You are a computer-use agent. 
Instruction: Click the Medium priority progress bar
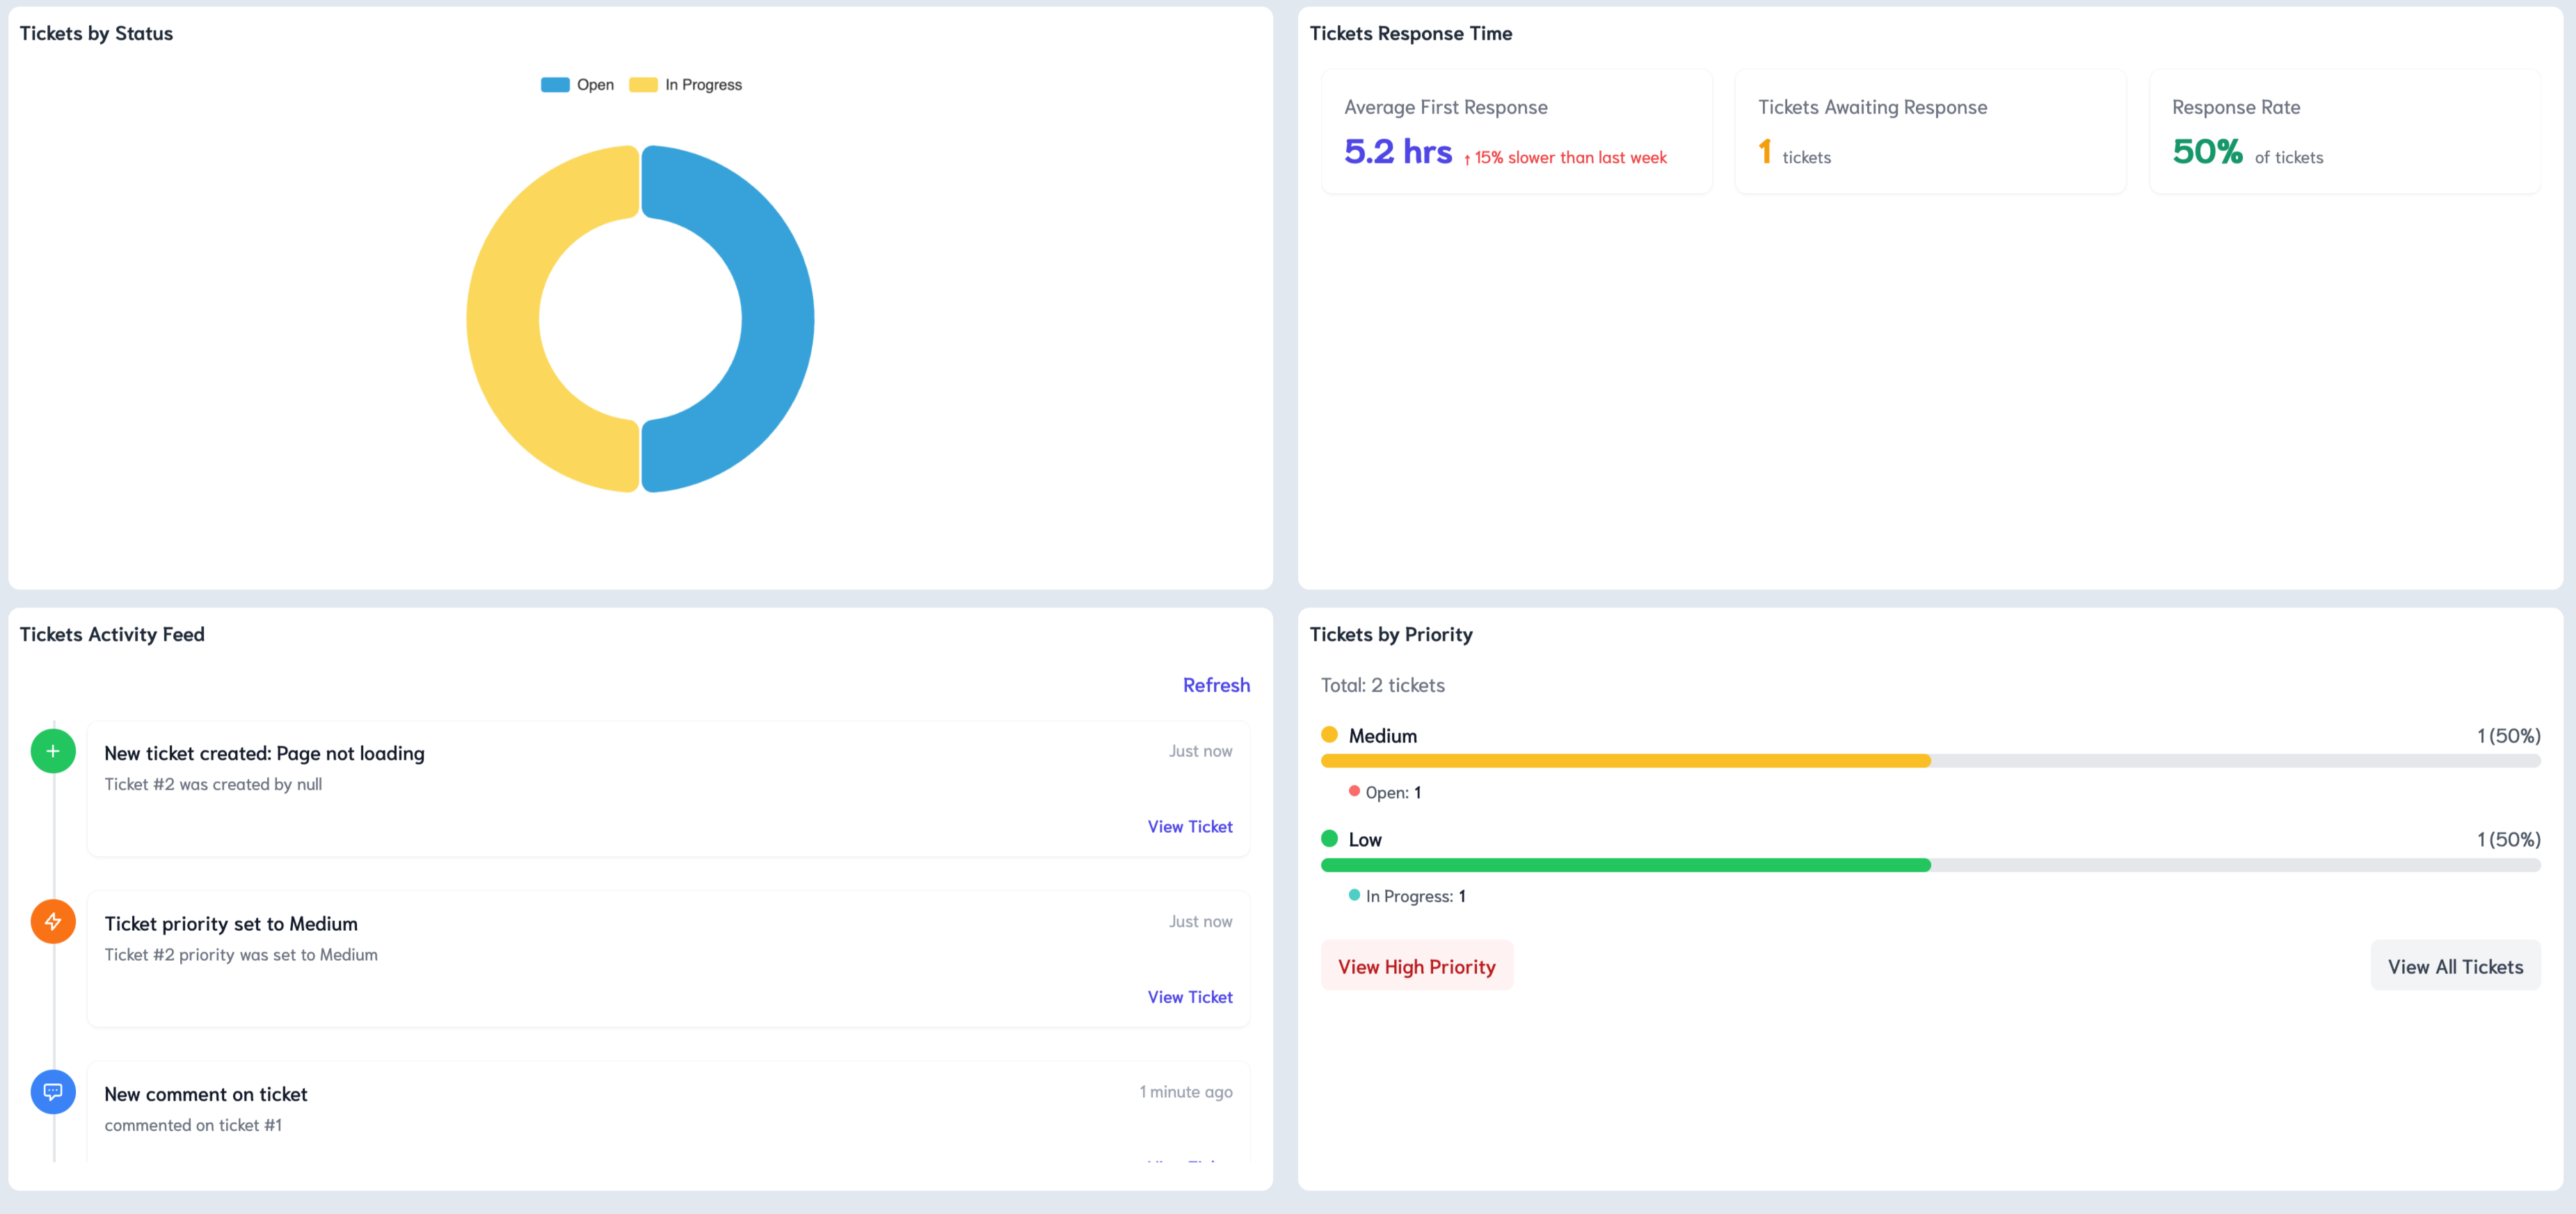click(1625, 761)
